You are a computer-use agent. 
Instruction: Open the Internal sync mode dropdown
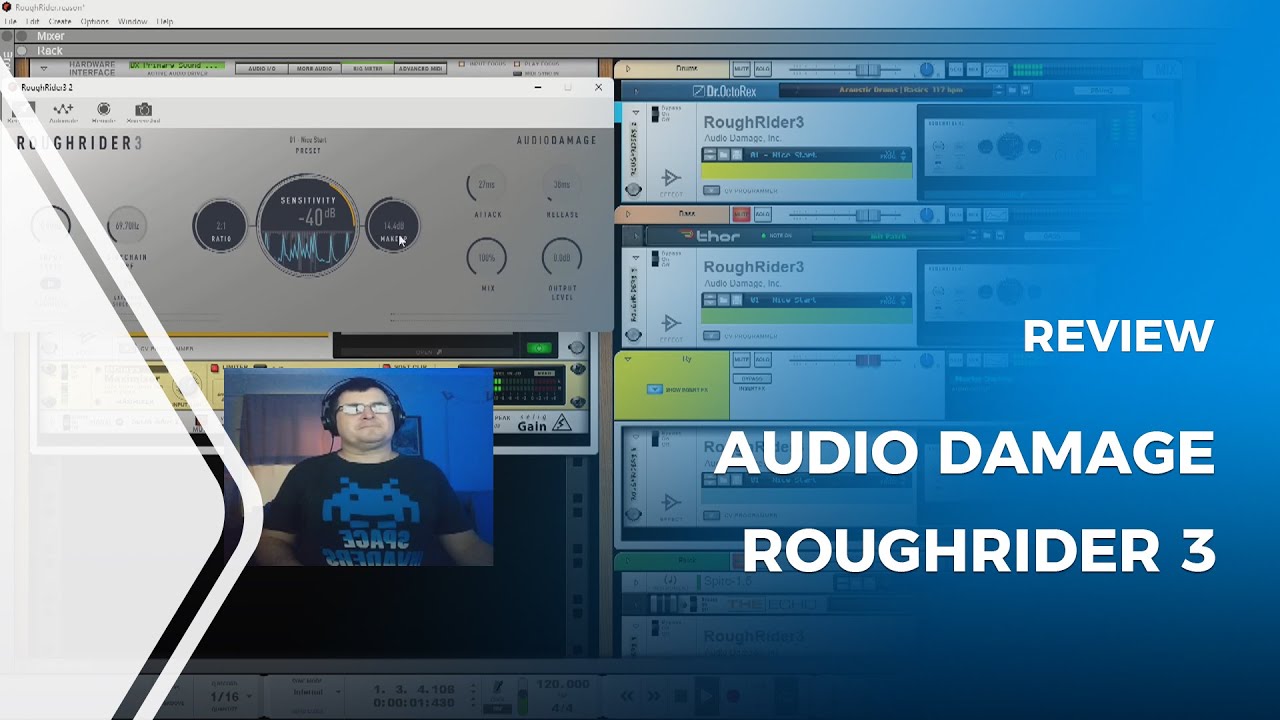click(316, 692)
